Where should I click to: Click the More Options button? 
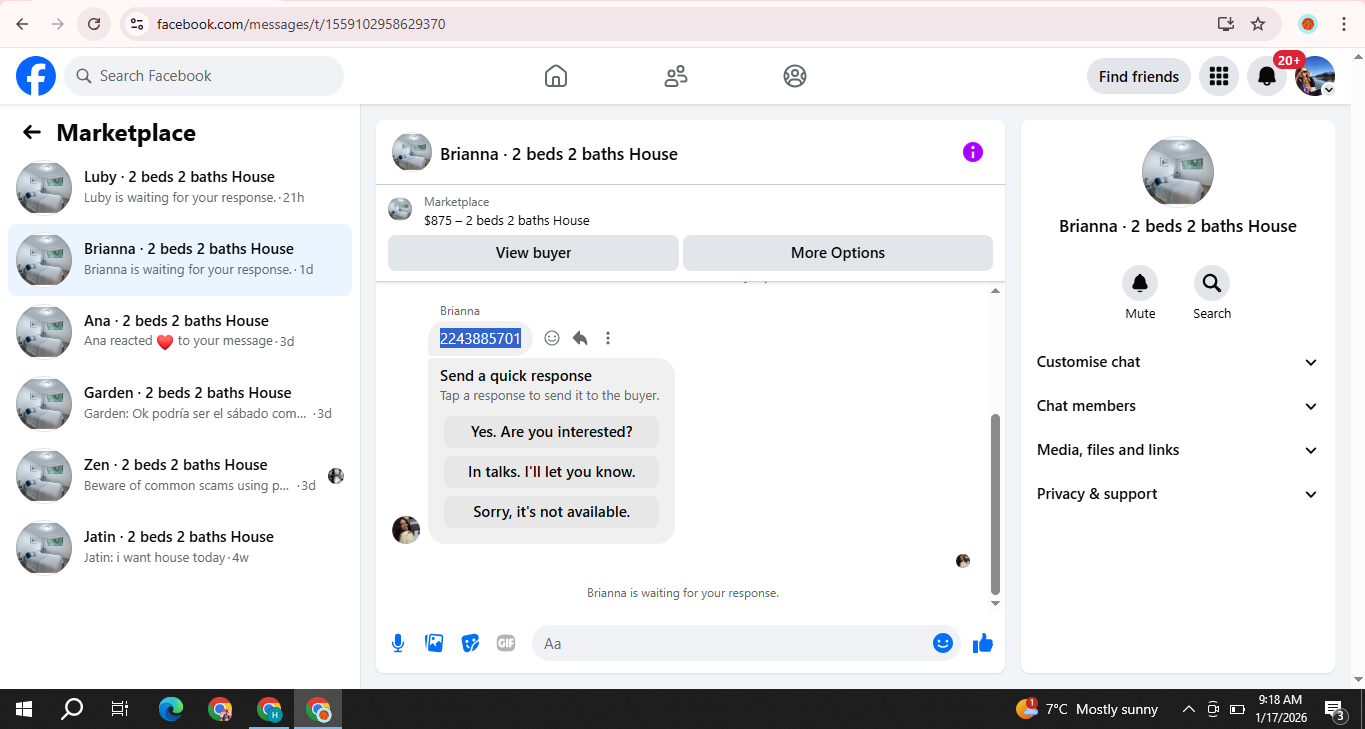pos(838,253)
